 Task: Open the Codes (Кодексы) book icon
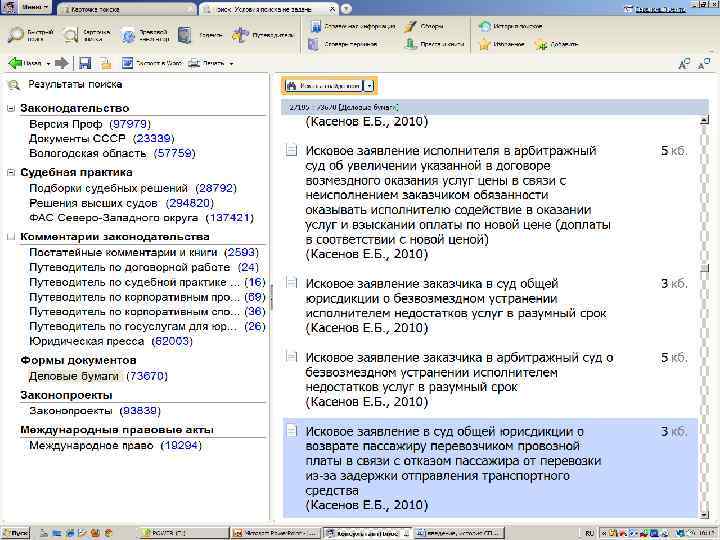[x=185, y=35]
